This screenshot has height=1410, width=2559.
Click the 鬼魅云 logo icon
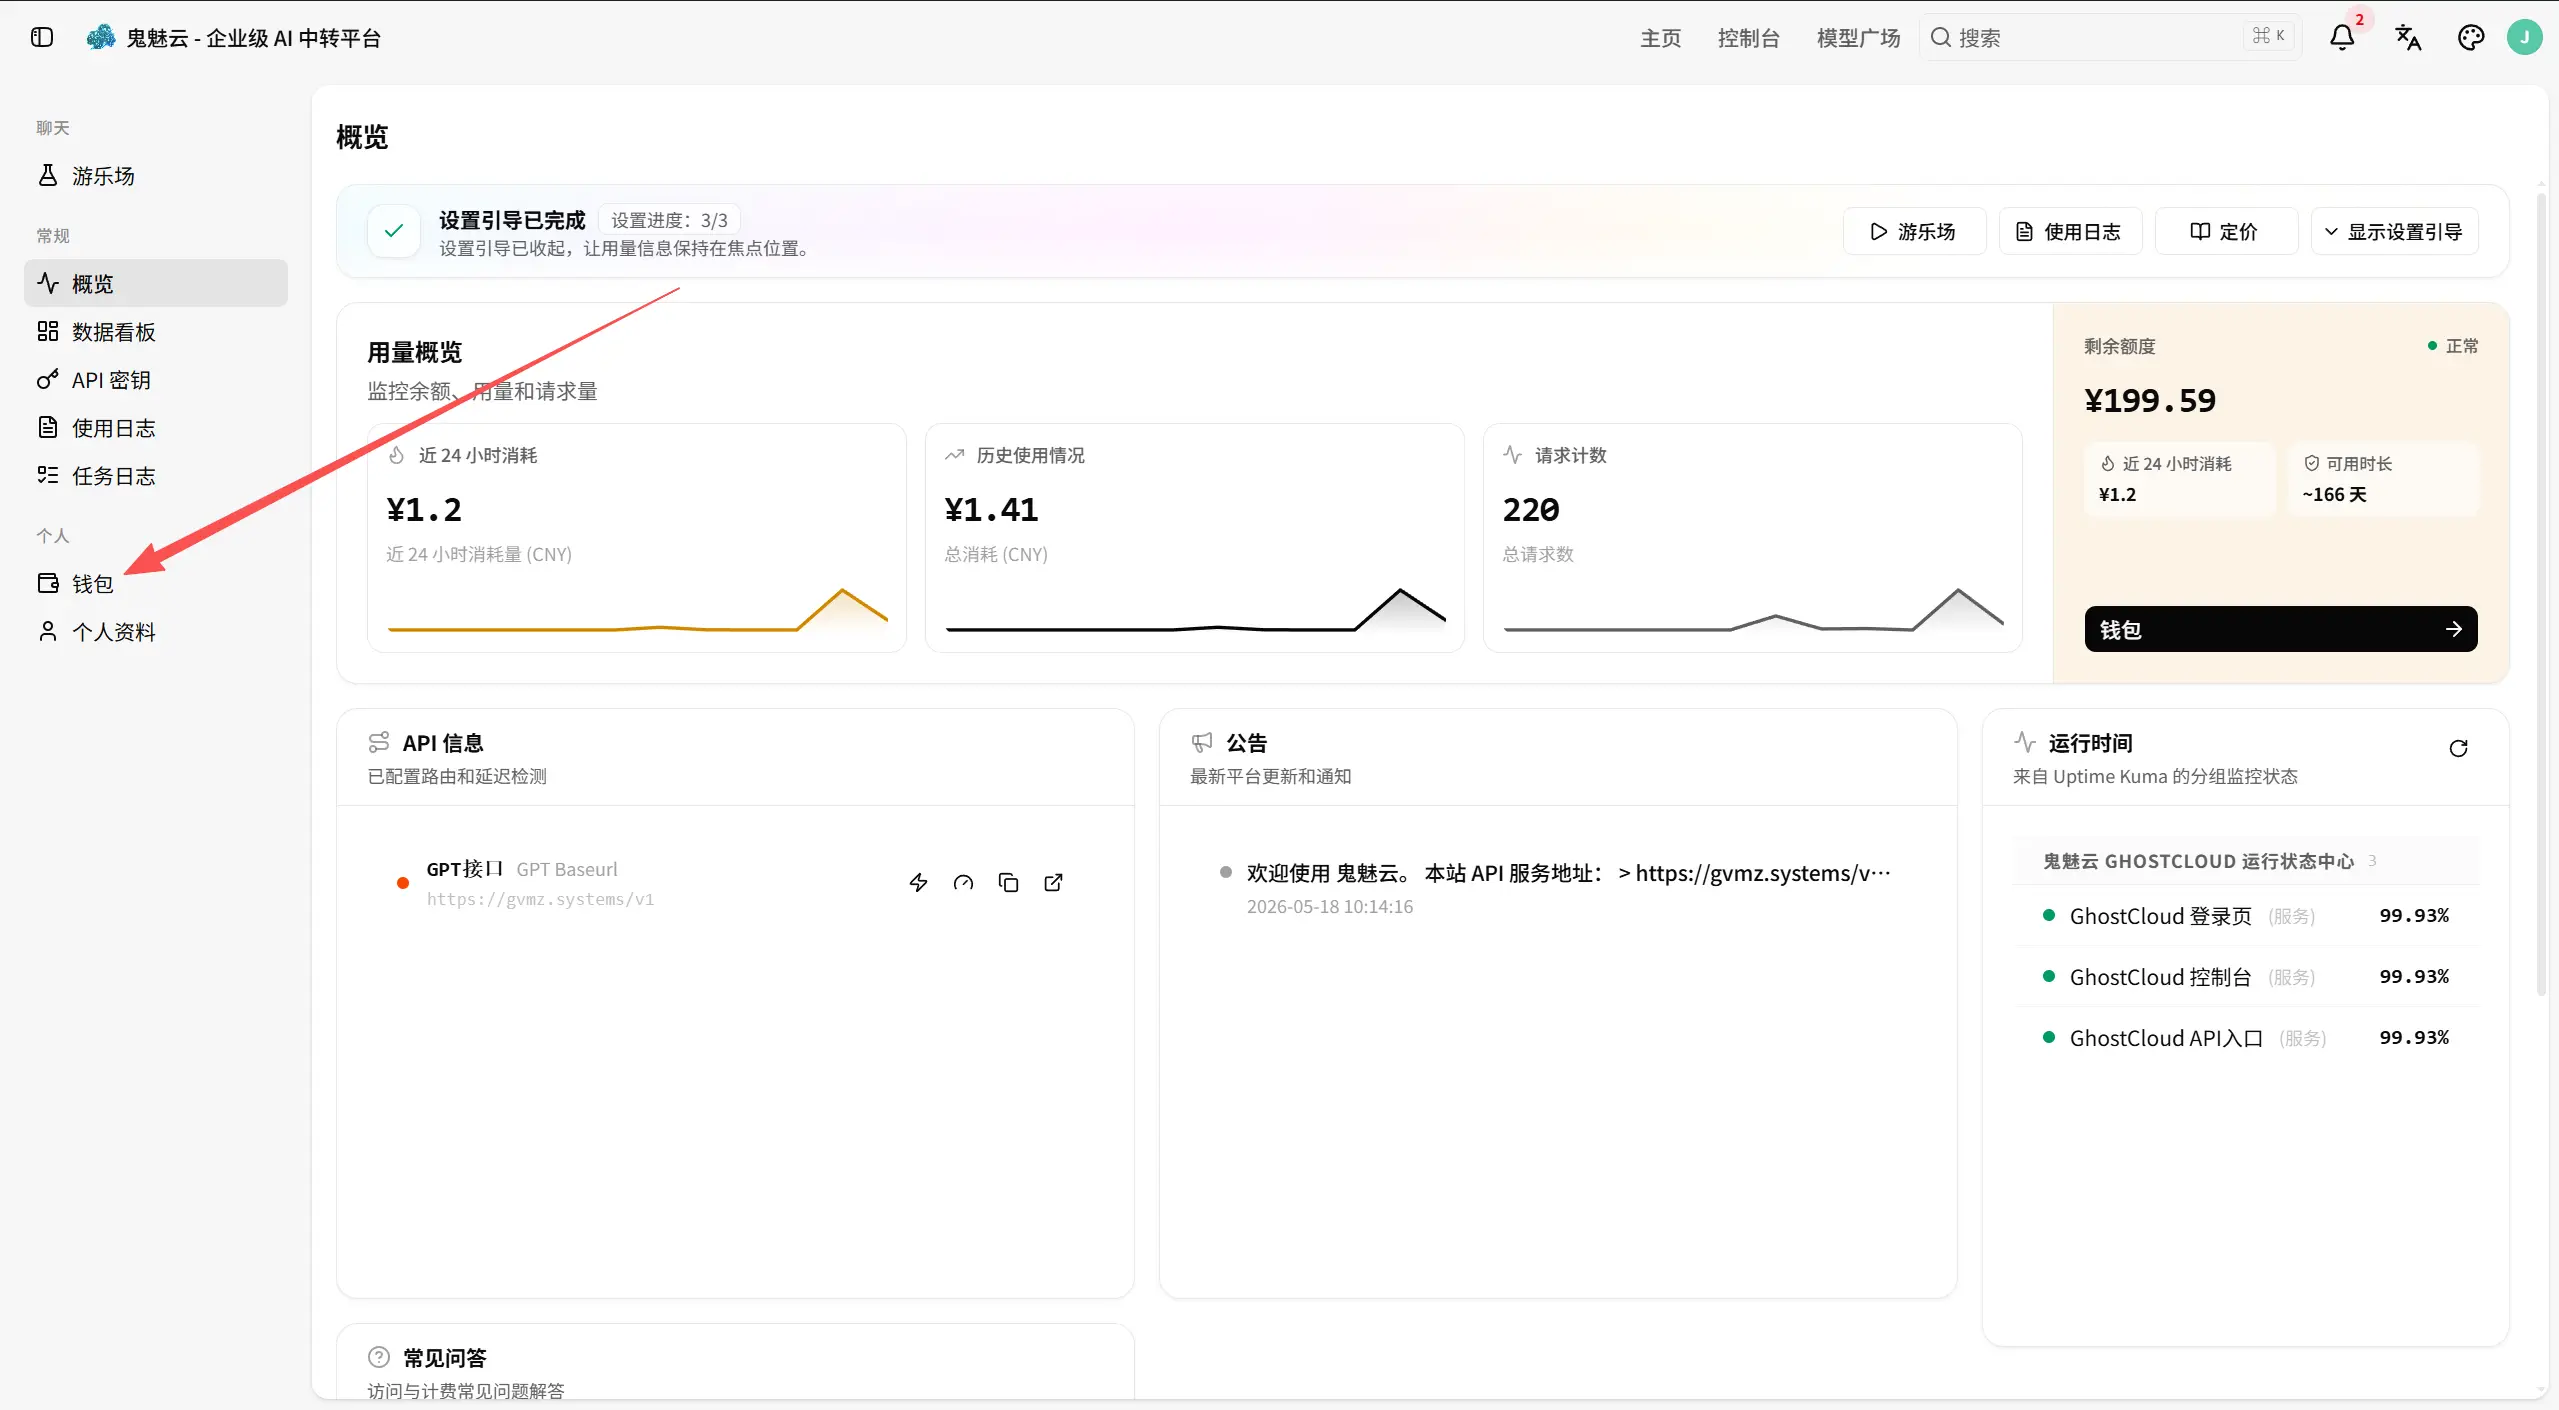pos(101,38)
